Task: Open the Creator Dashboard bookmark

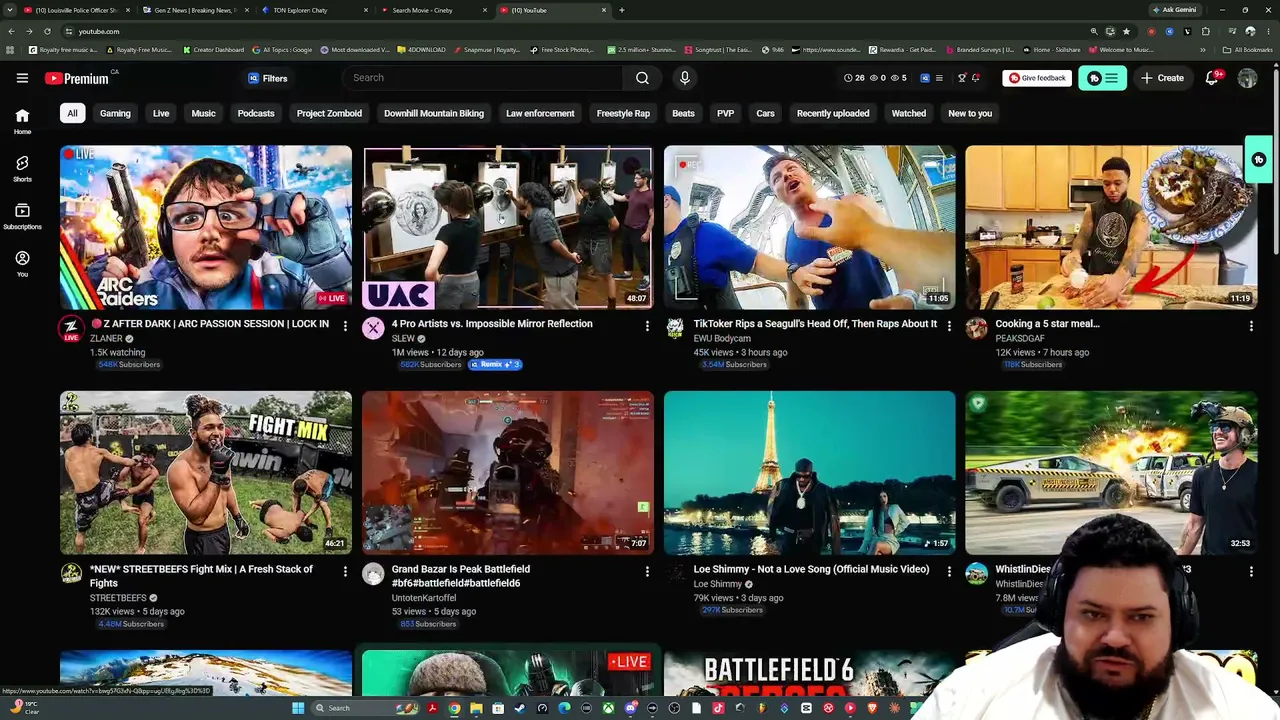Action: point(213,50)
